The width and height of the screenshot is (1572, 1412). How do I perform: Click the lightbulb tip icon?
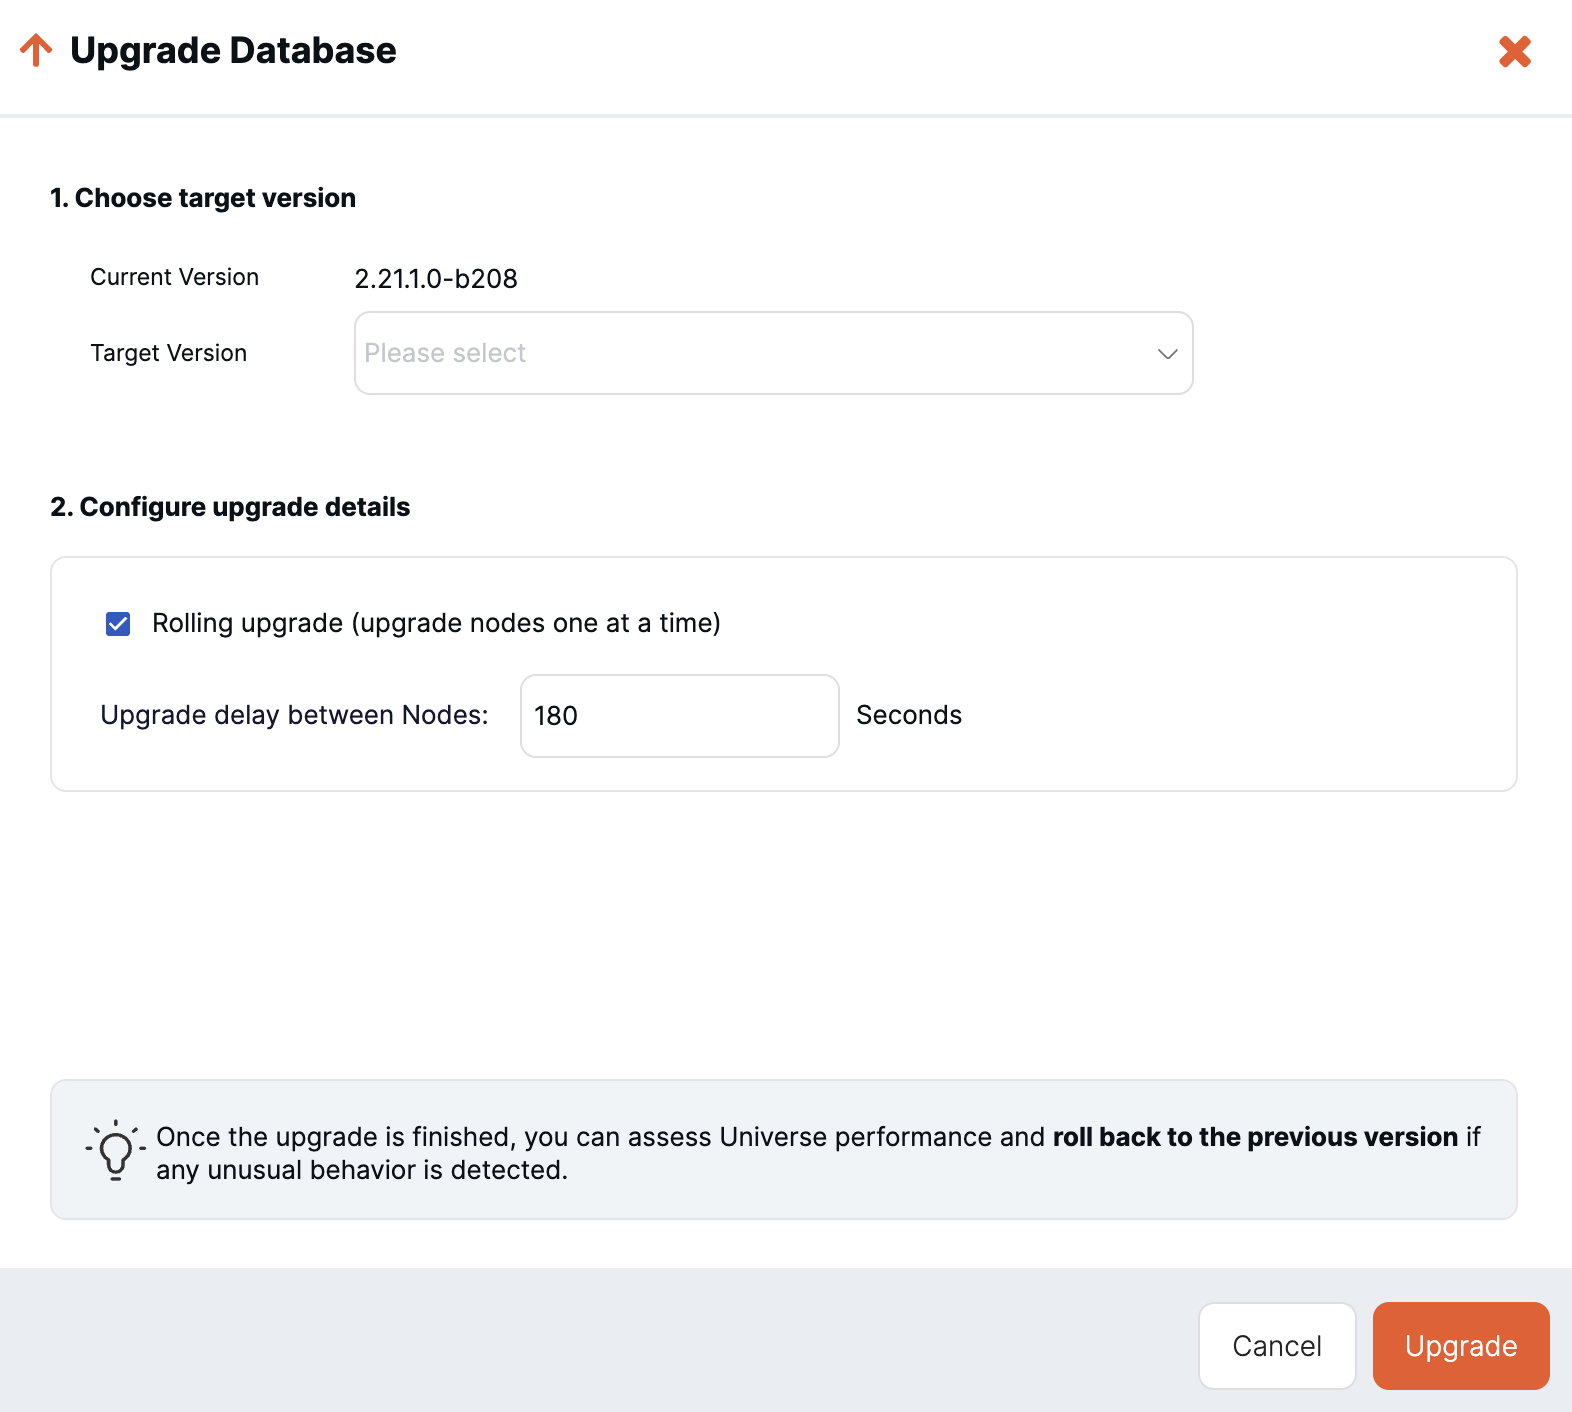[x=116, y=1151]
